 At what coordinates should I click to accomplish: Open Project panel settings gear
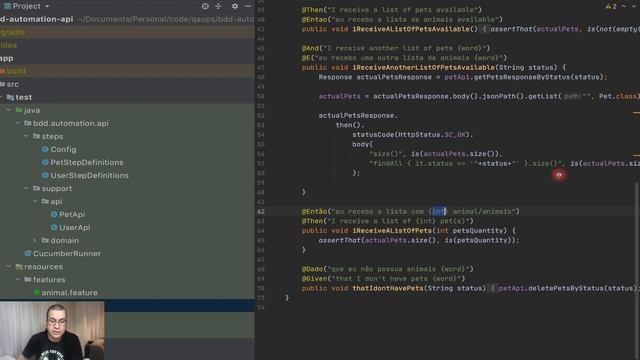click(235, 6)
